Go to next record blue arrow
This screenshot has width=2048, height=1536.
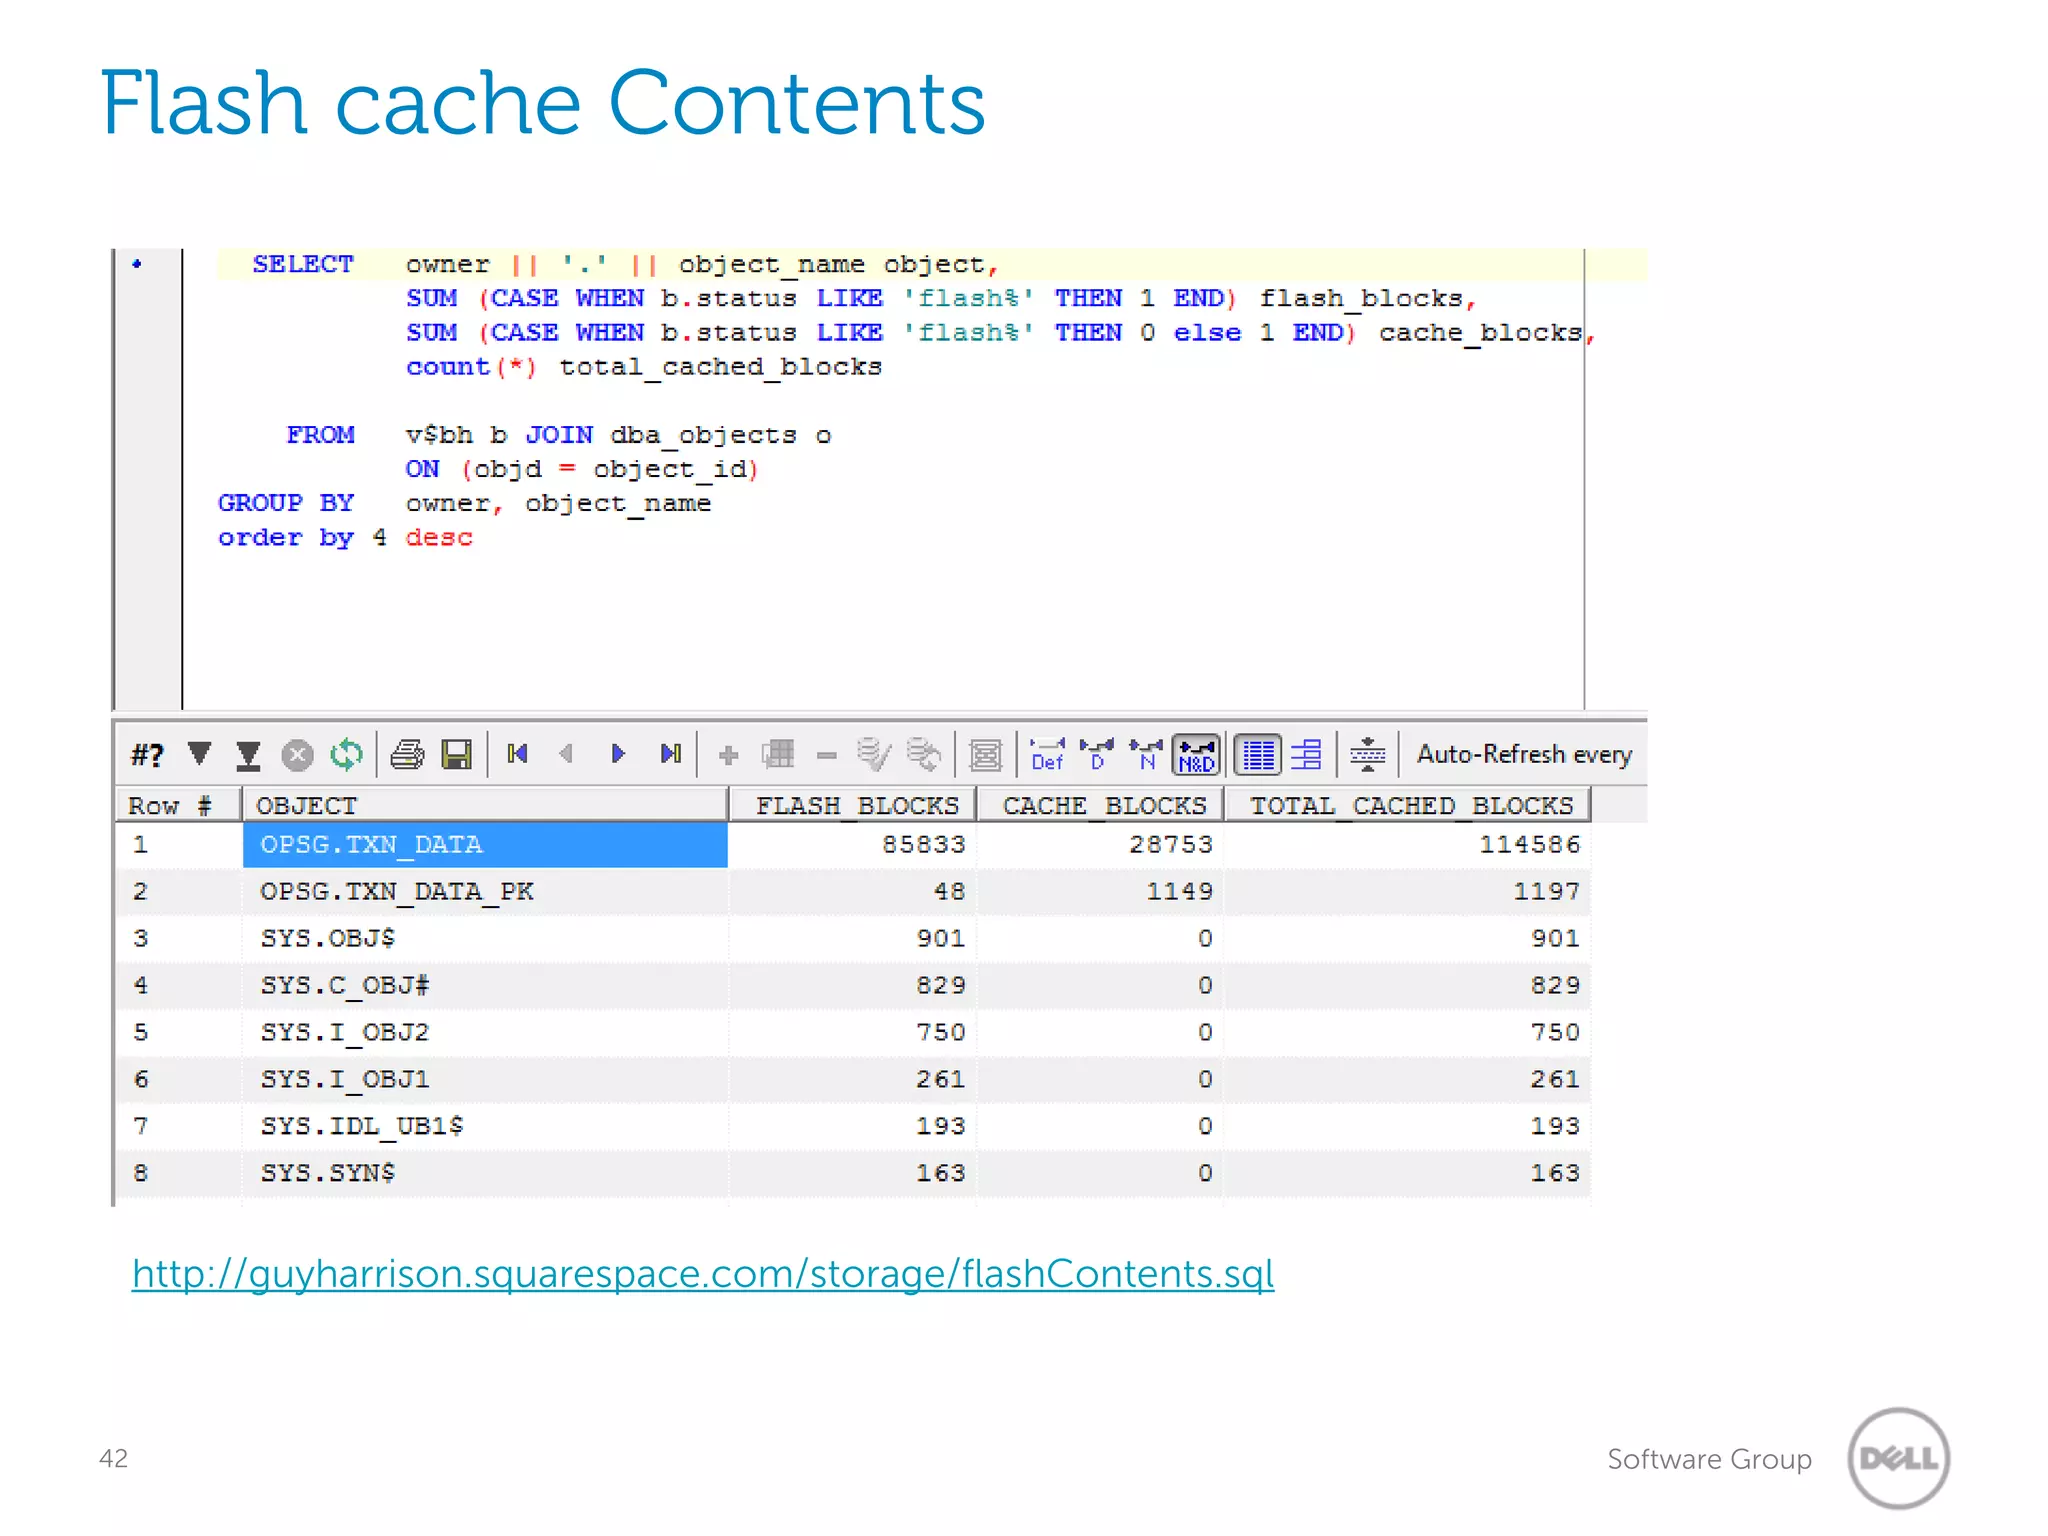618,753
